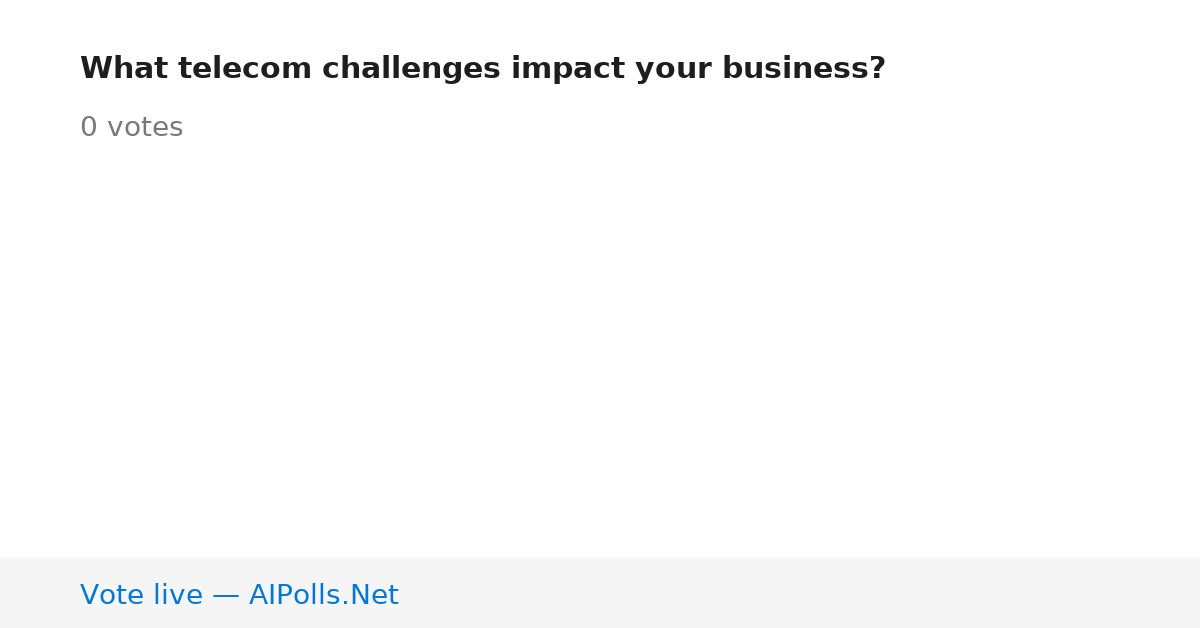Click the dash in the footer link
The width and height of the screenshot is (1200, 628).
click(226, 596)
